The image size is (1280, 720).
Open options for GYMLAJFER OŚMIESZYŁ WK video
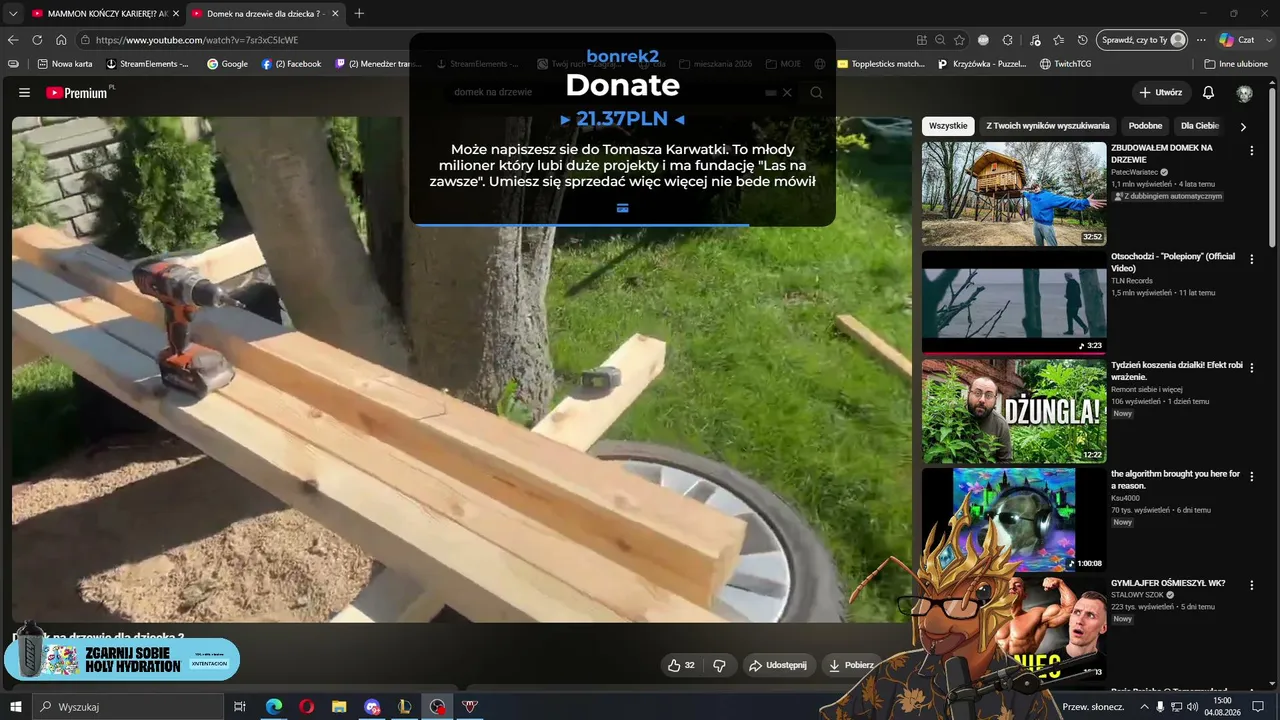coord(1252,586)
